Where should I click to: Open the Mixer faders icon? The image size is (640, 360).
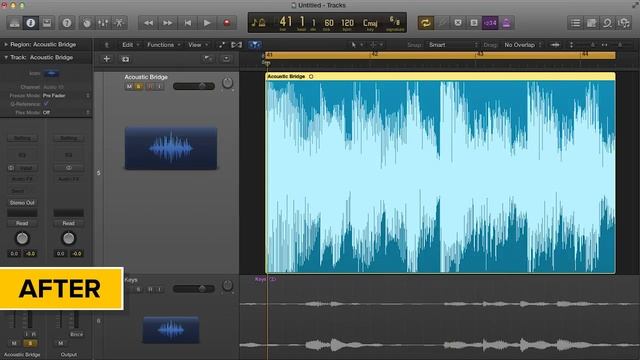(103, 23)
